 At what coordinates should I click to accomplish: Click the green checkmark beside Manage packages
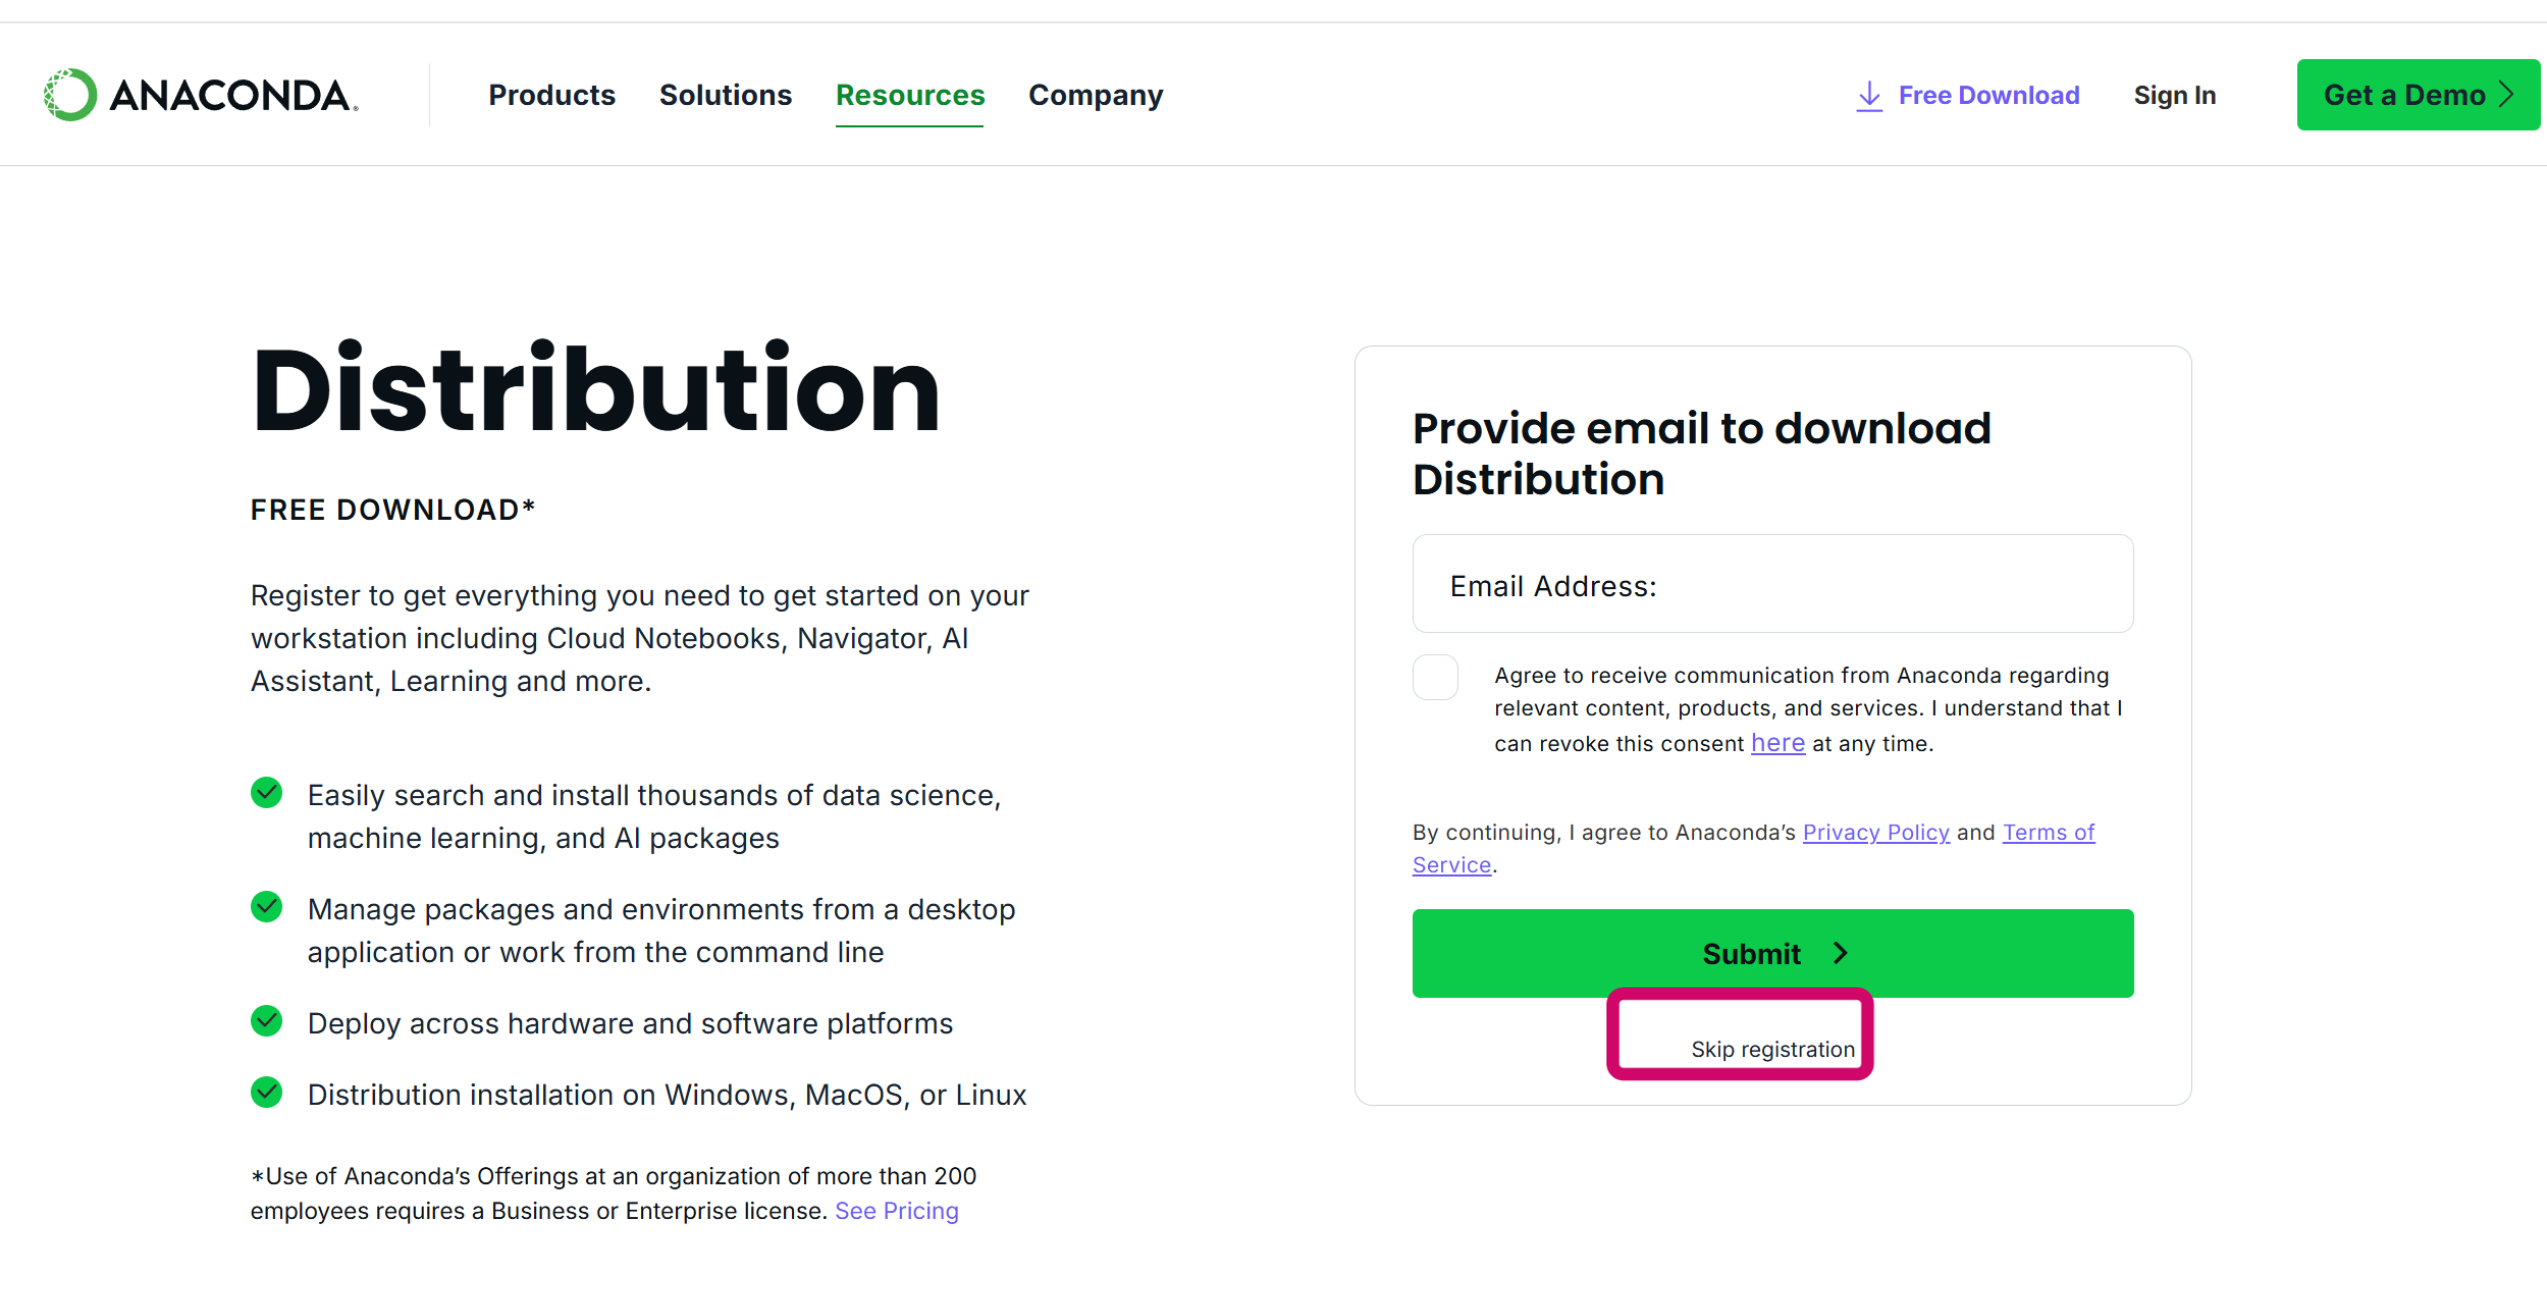pyautogui.click(x=266, y=907)
